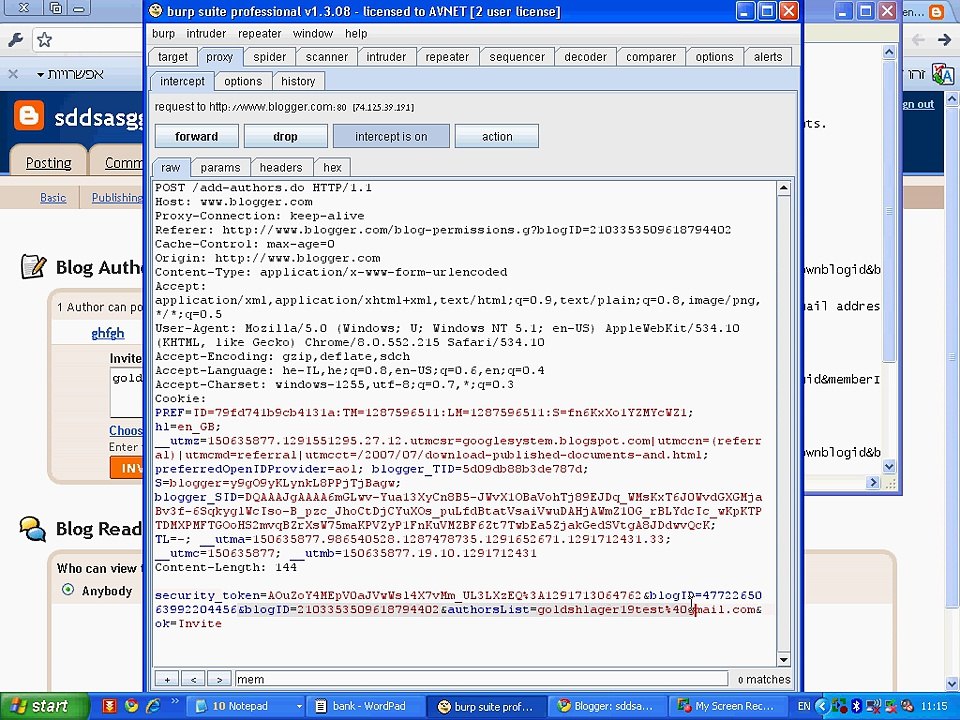Click the ghfgh author link

[108, 333]
